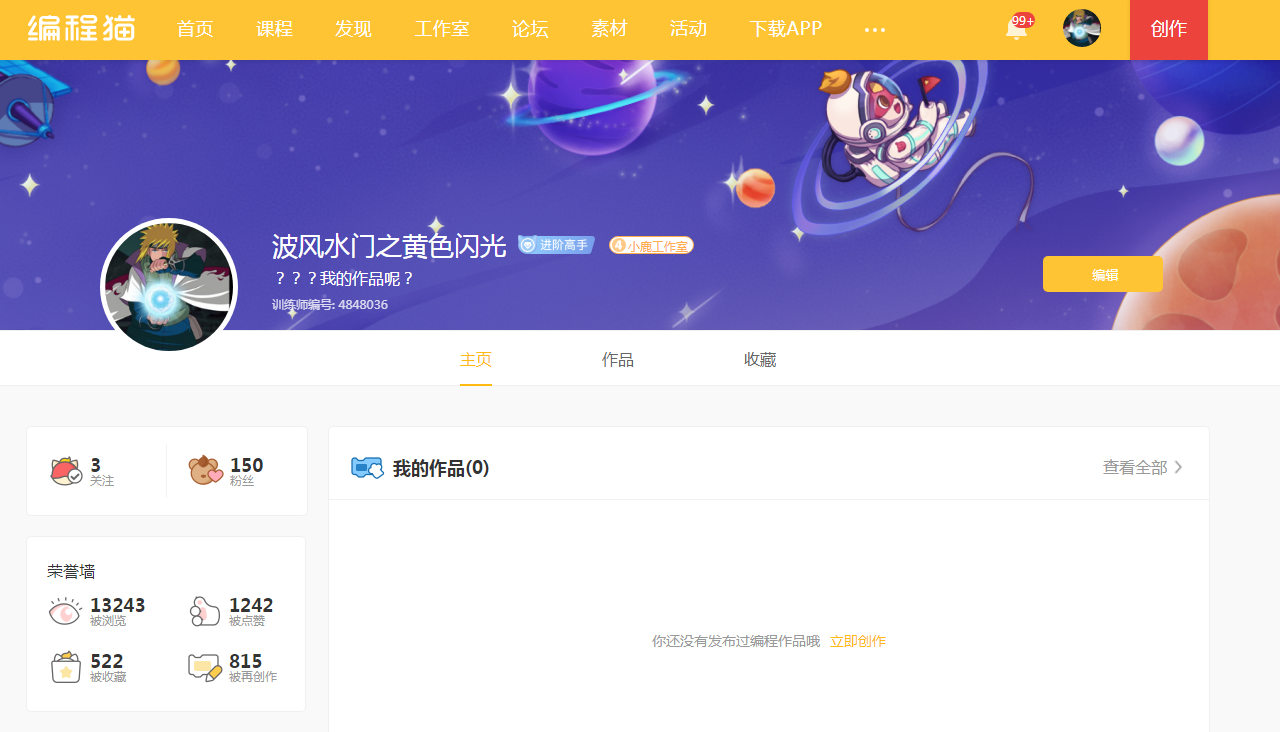Click the yellow 编辑 button

tap(1103, 274)
